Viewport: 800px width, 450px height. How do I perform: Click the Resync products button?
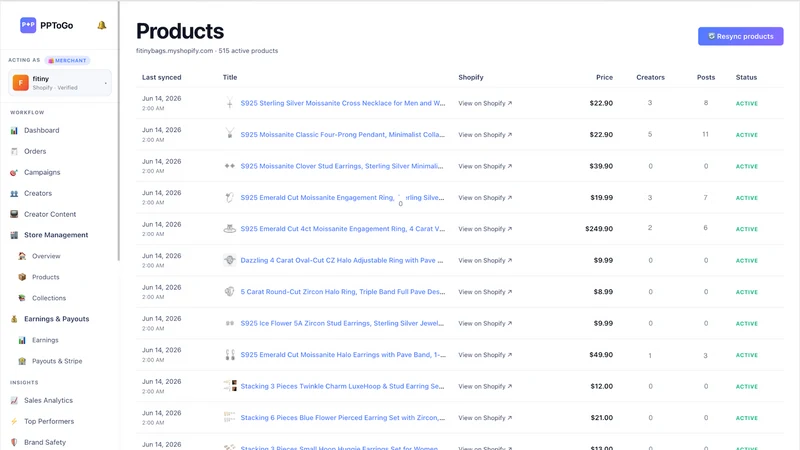(740, 36)
